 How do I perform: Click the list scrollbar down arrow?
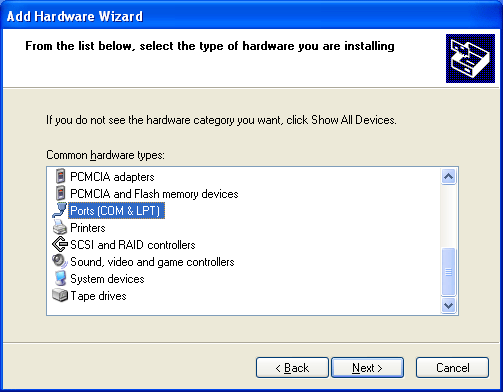(x=448, y=305)
